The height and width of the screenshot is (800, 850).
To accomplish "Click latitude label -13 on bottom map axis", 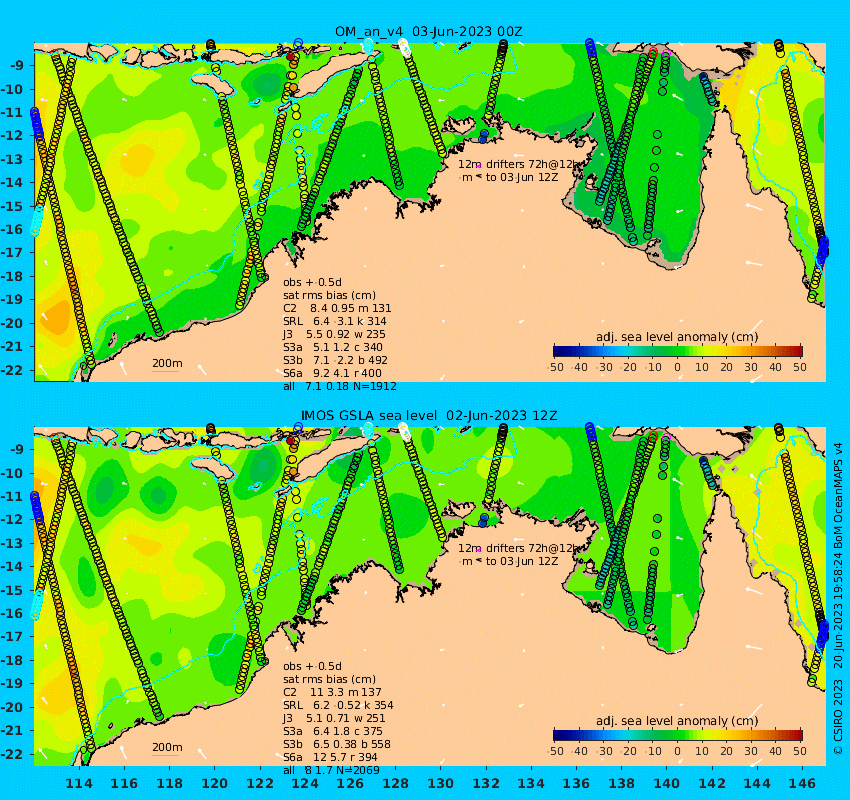I will pyautogui.click(x=11, y=544).
